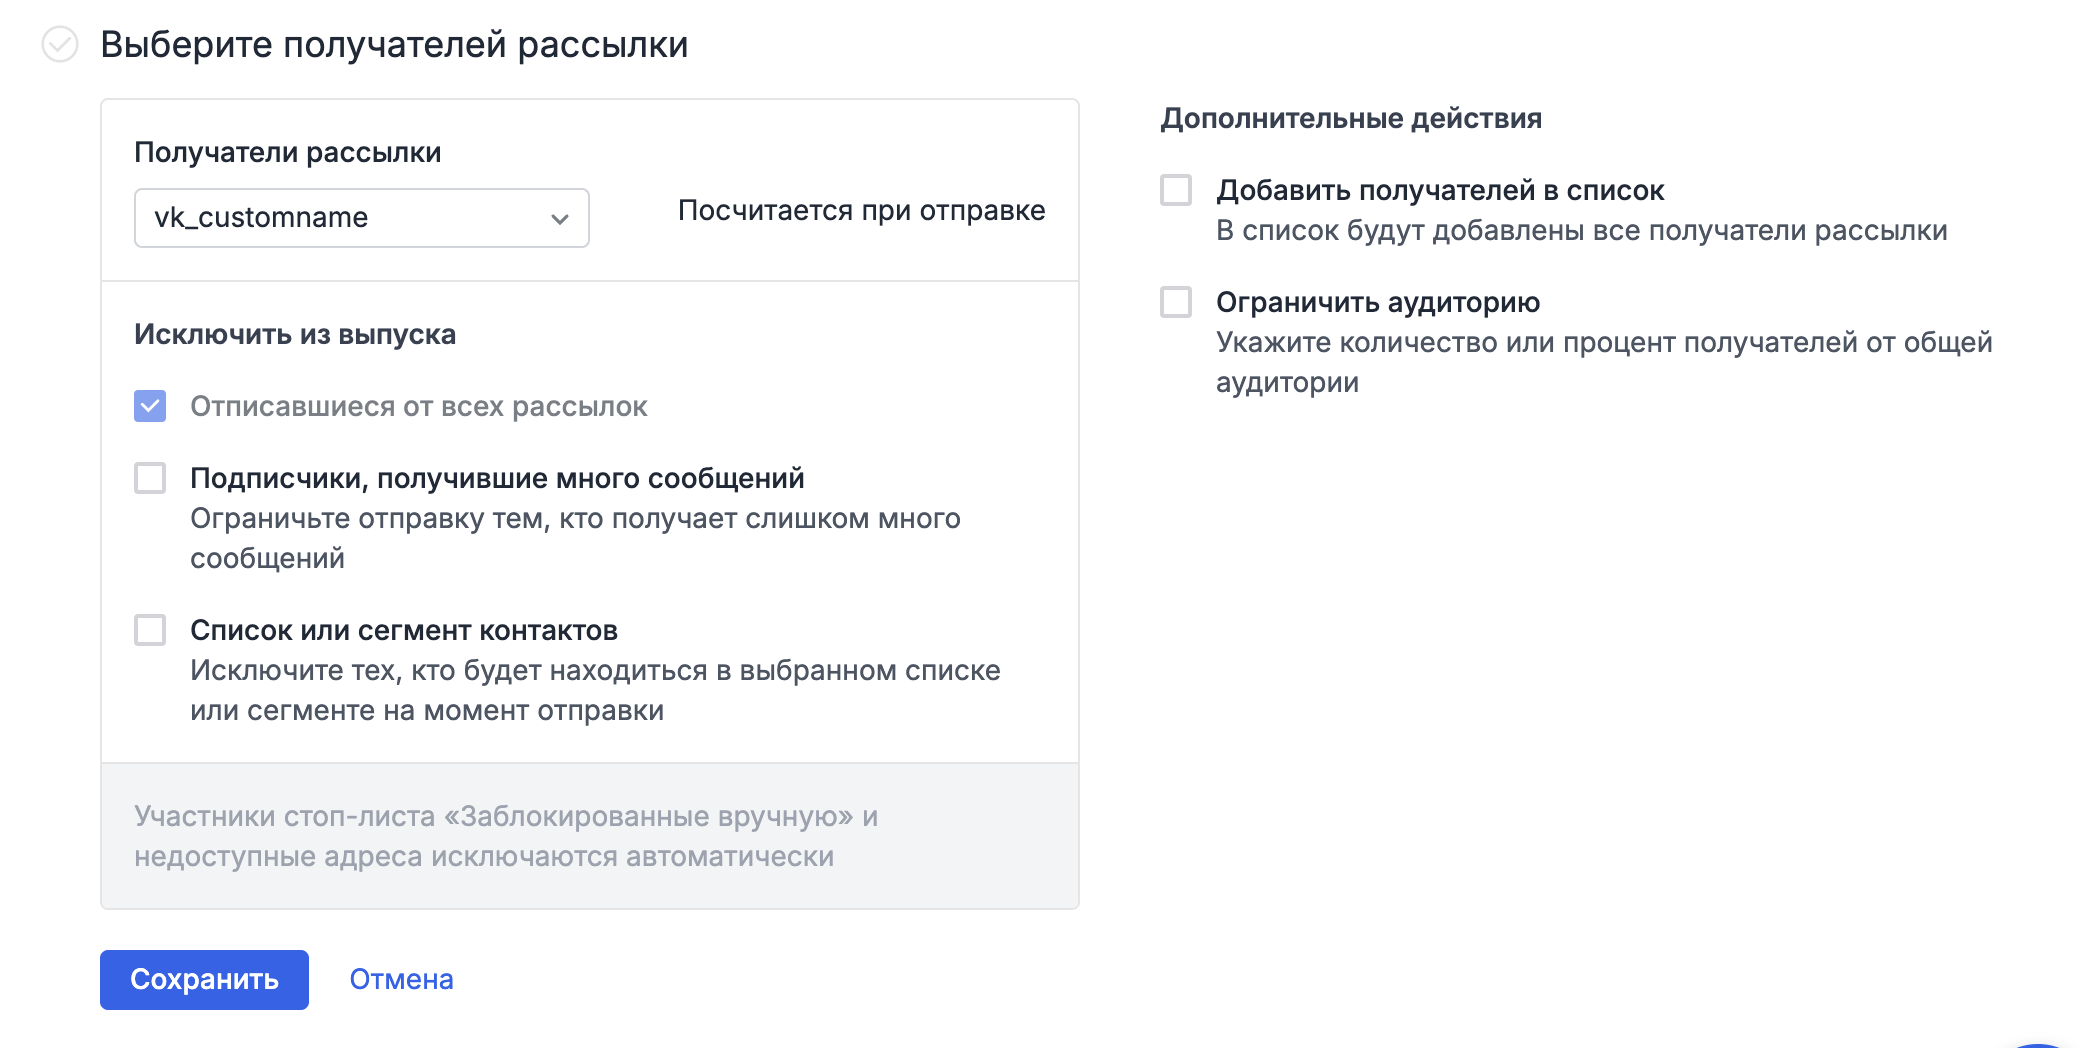Click 'Подписчики, получившие много сообщений' label text
The width and height of the screenshot is (2094, 1048).
[x=497, y=479]
